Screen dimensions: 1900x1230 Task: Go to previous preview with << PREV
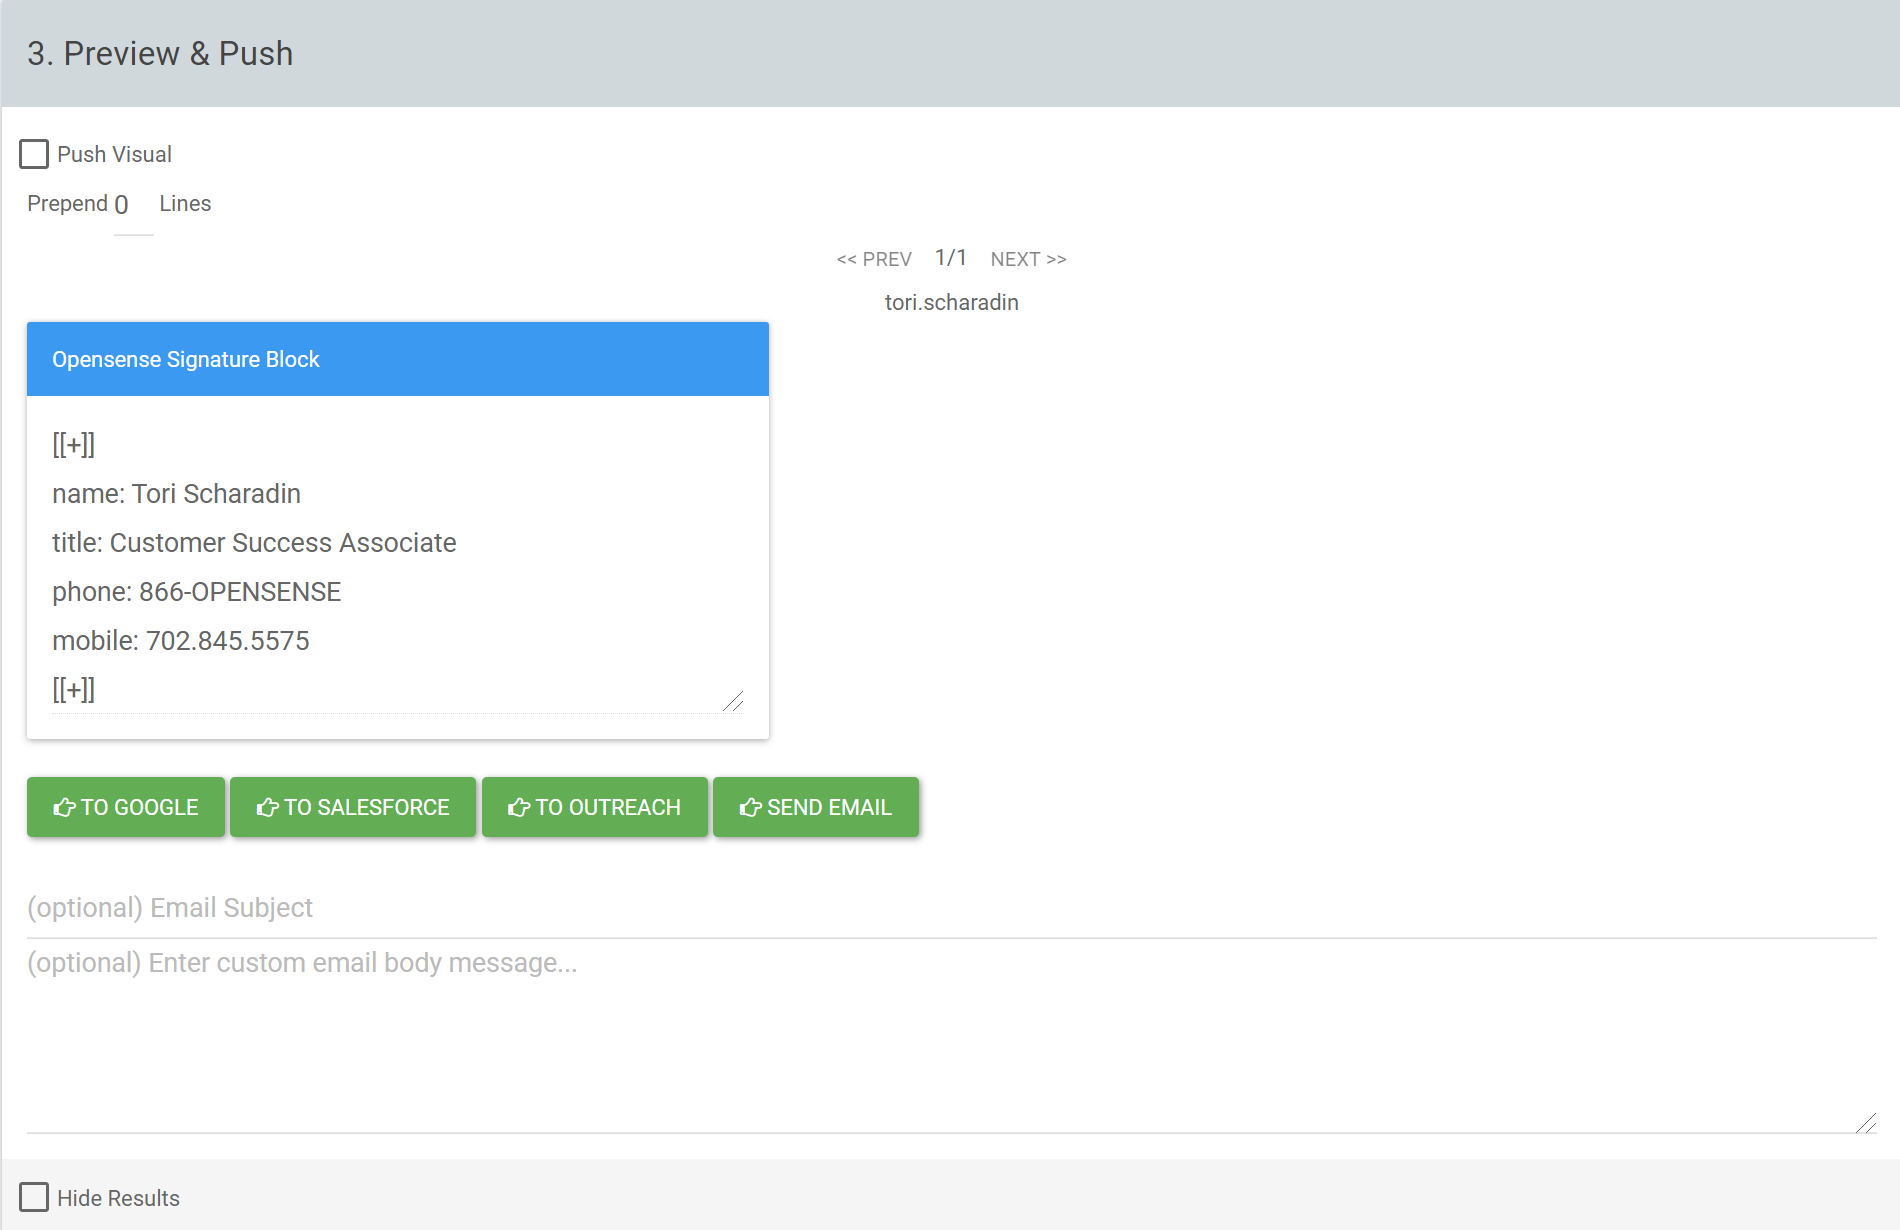pos(874,259)
